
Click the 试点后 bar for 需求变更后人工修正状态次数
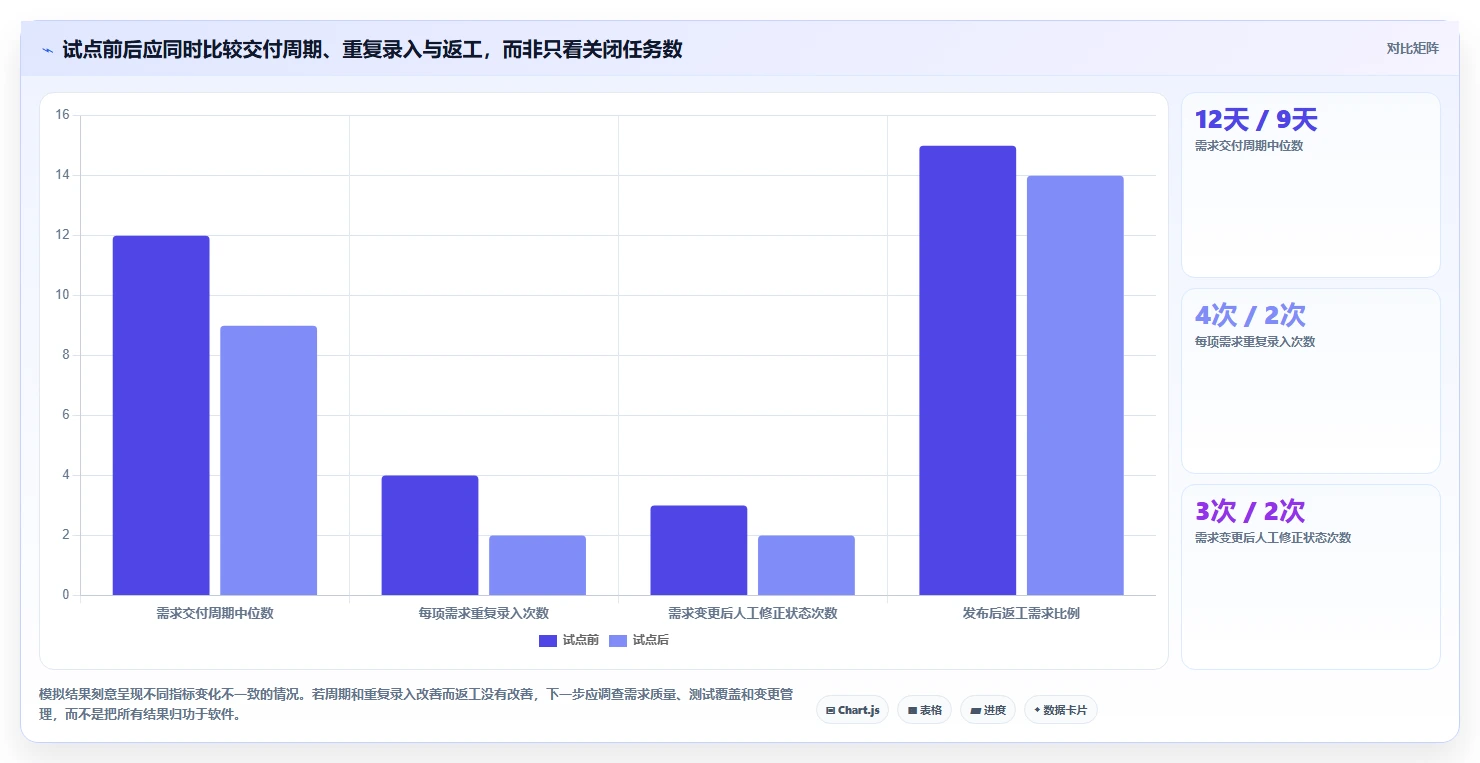[x=807, y=565]
